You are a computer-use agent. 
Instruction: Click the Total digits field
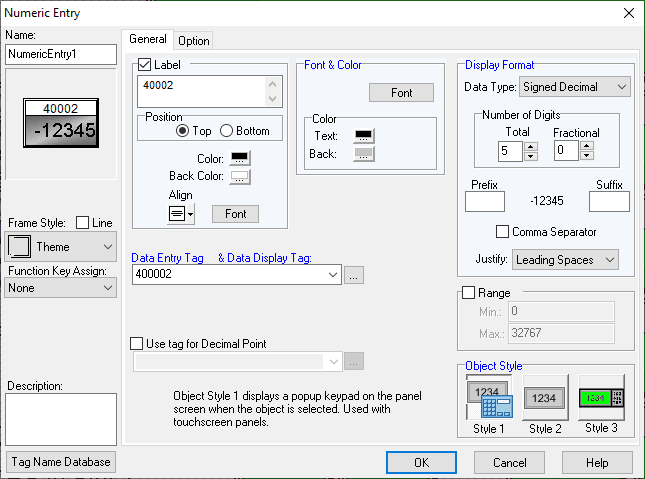(510, 151)
